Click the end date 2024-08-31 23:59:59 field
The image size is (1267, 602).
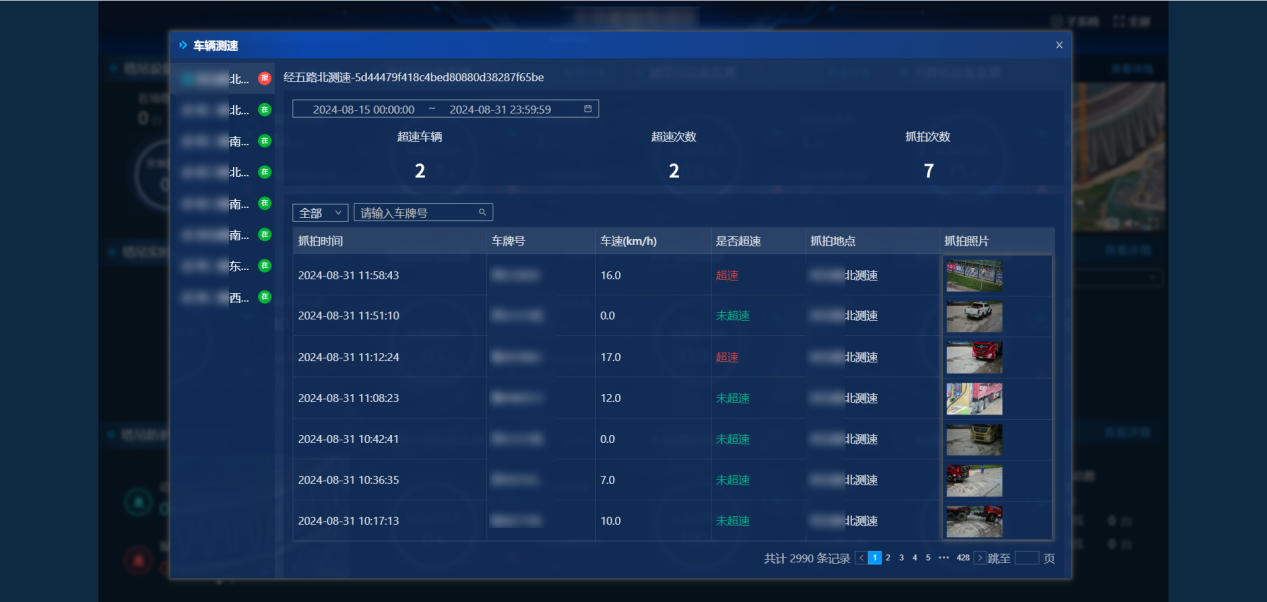500,109
